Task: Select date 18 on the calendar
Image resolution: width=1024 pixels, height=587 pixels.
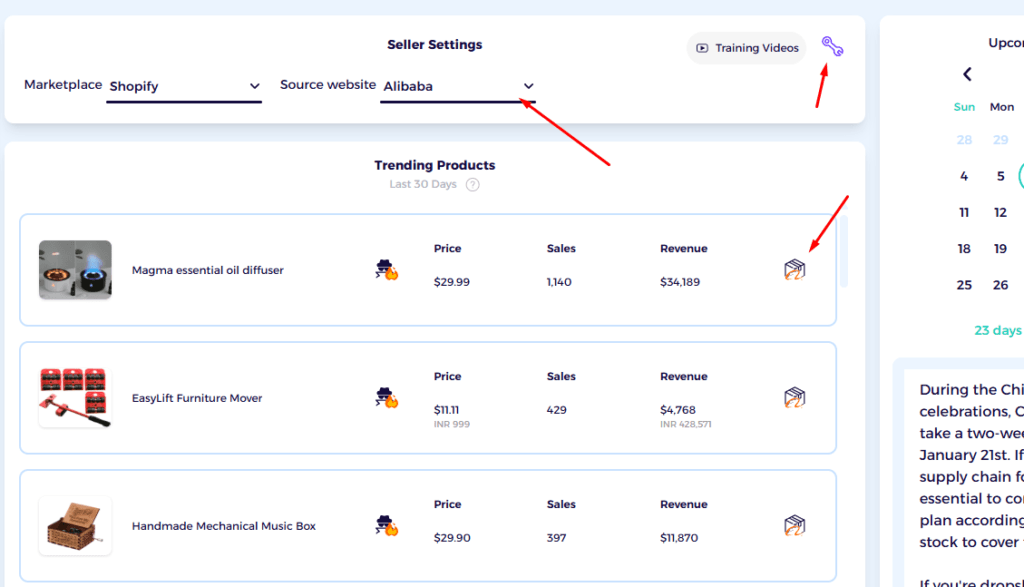Action: coord(964,248)
